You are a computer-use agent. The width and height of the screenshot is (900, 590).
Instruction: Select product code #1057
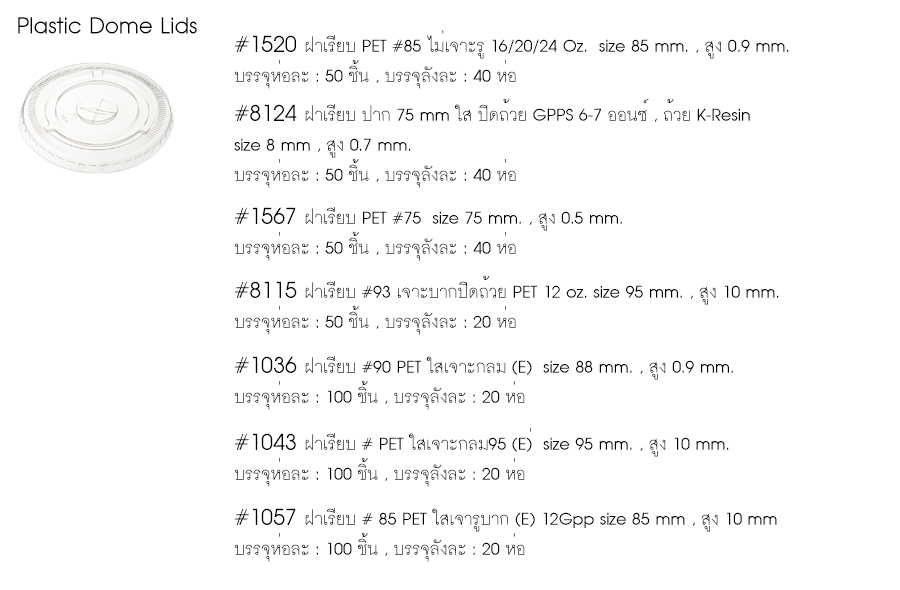tap(265, 518)
